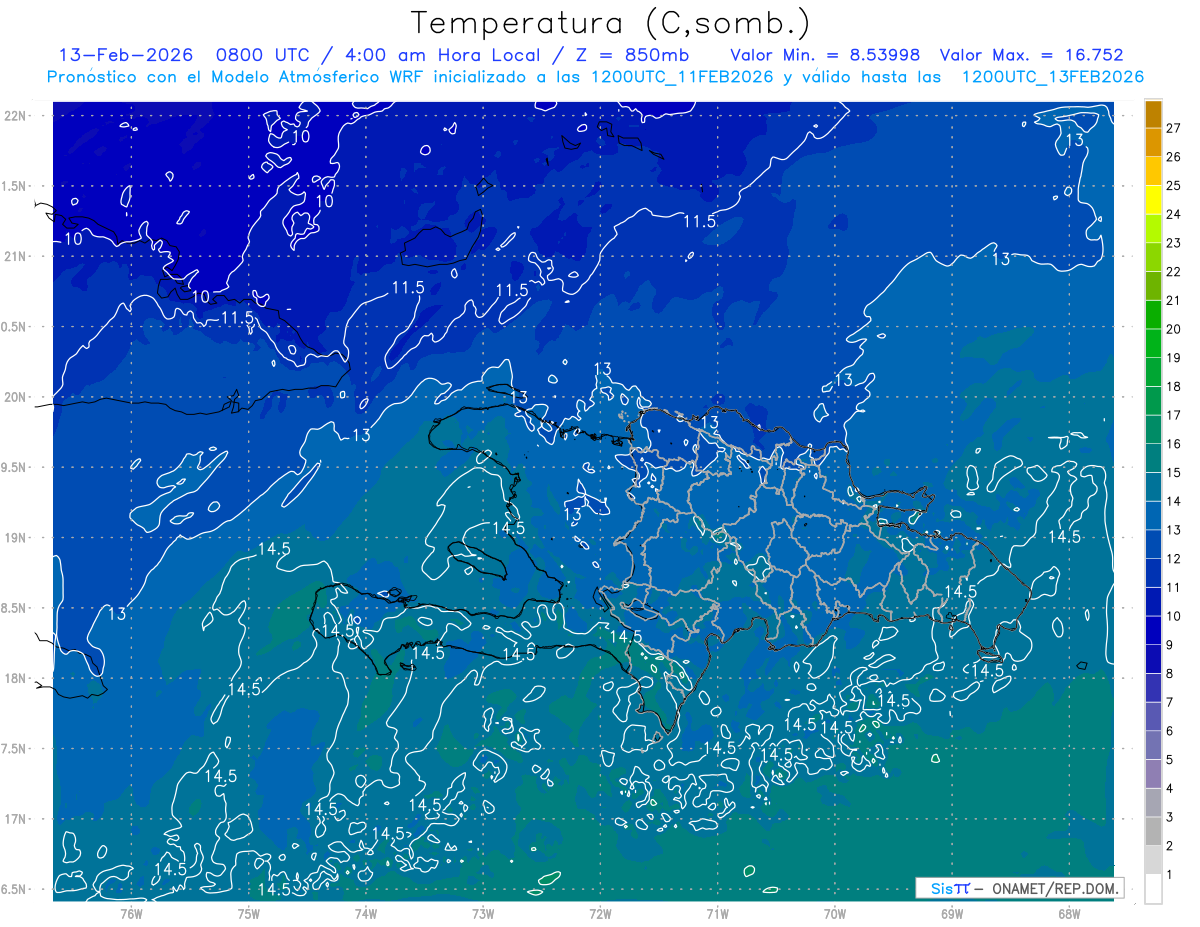1200x927 pixels.
Task: Click the '76W' longitude label
Action: tap(132, 913)
